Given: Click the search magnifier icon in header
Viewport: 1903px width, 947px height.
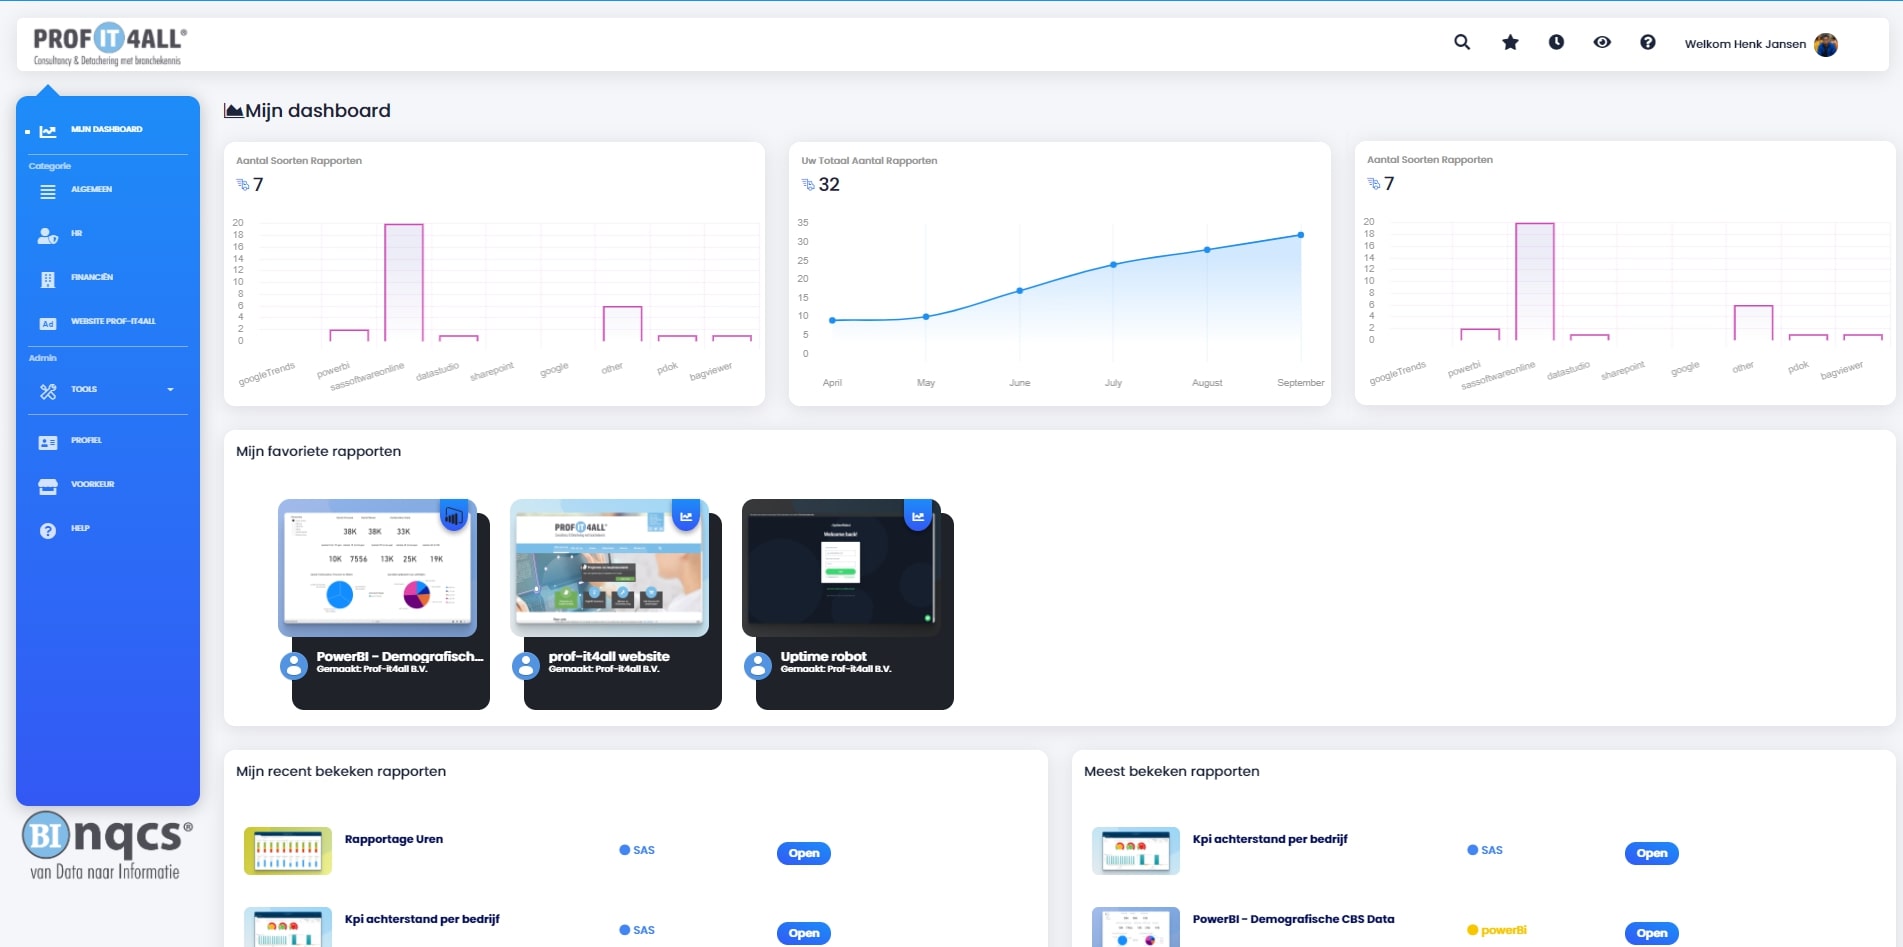Looking at the screenshot, I should [1462, 42].
